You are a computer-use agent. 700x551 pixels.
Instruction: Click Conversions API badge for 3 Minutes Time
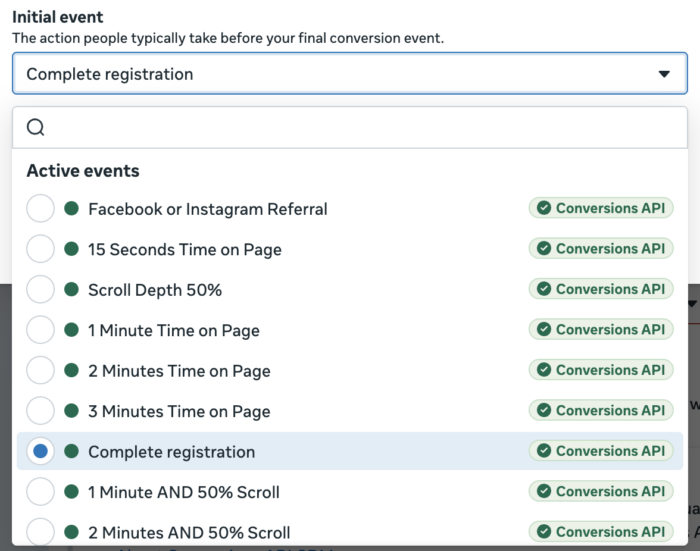click(x=601, y=410)
